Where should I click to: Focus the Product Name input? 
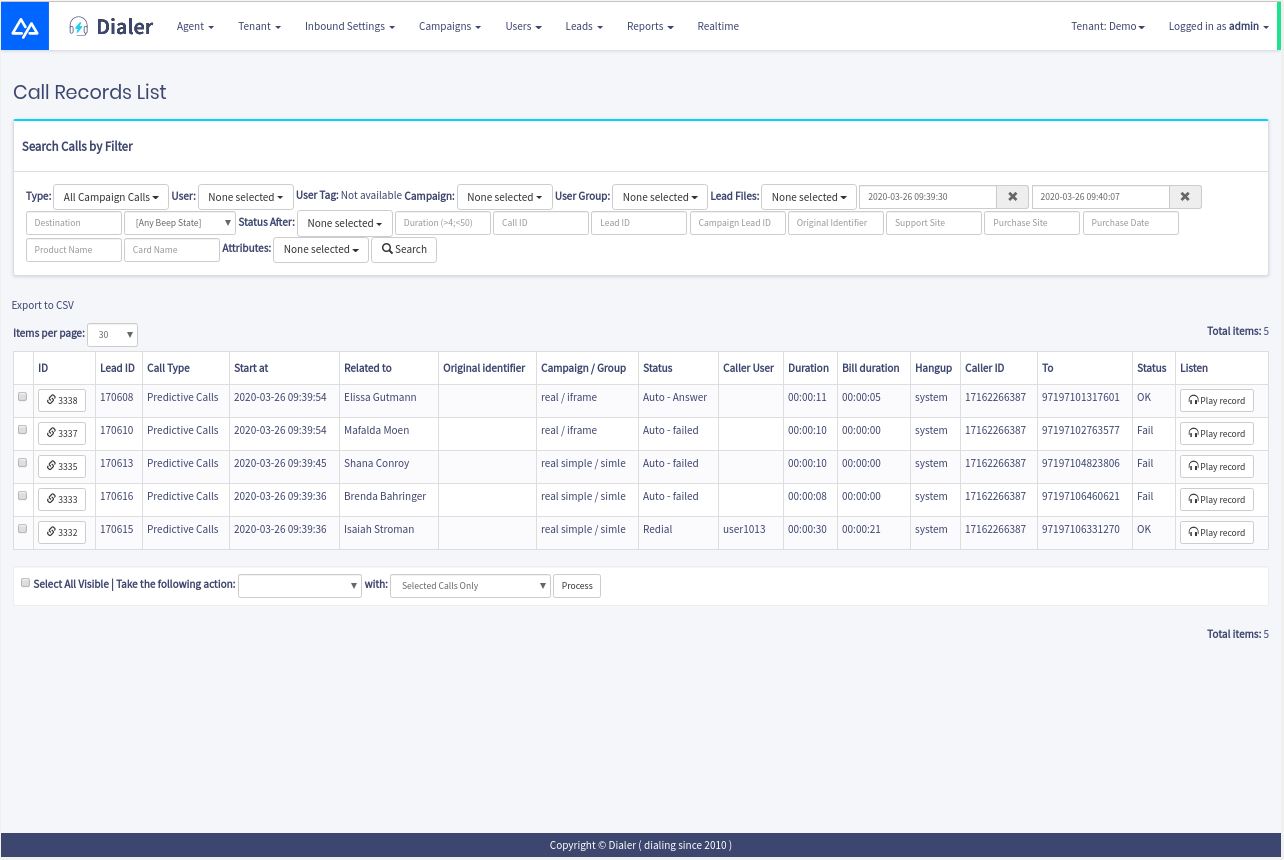(x=74, y=249)
